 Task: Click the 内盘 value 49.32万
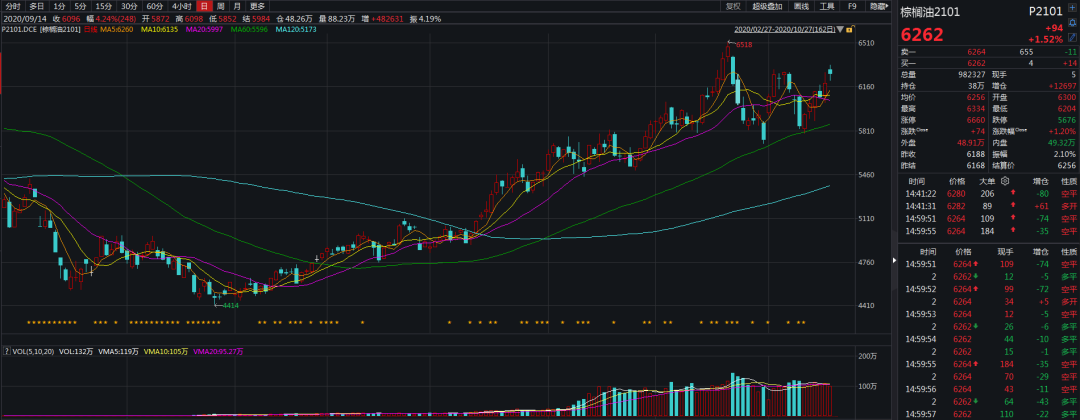1063,141
